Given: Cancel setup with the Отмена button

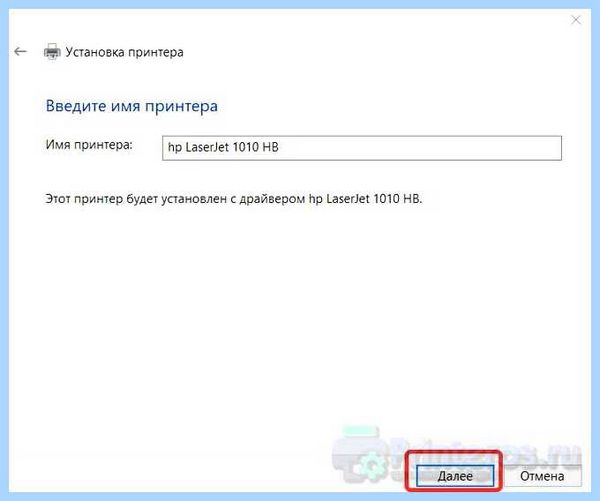Looking at the screenshot, I should coord(542,476).
